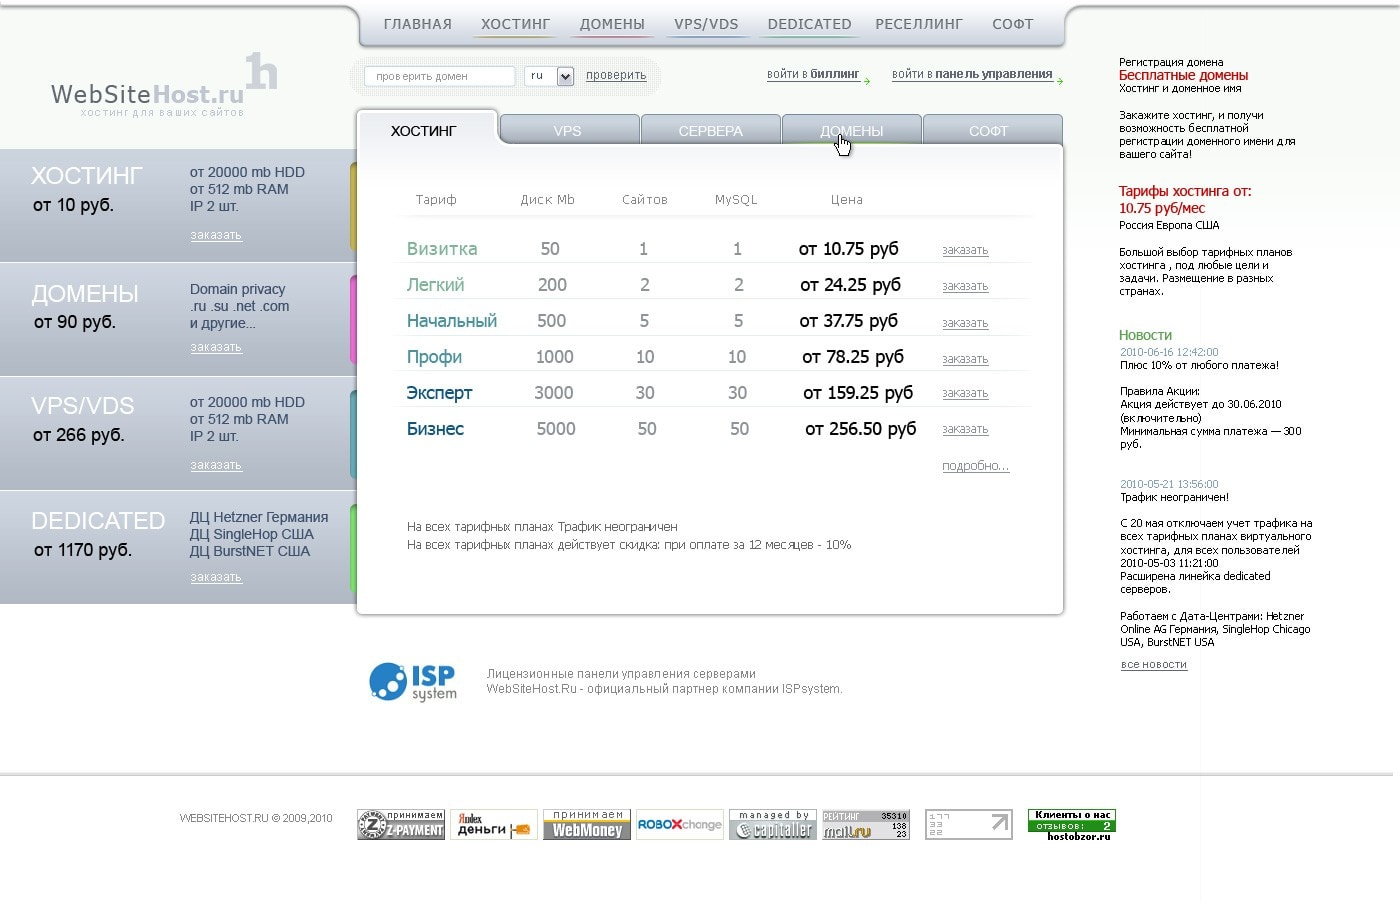Click the Z-Payment badge in the footer
Viewport: 1400px width, 902px height.
coord(401,825)
